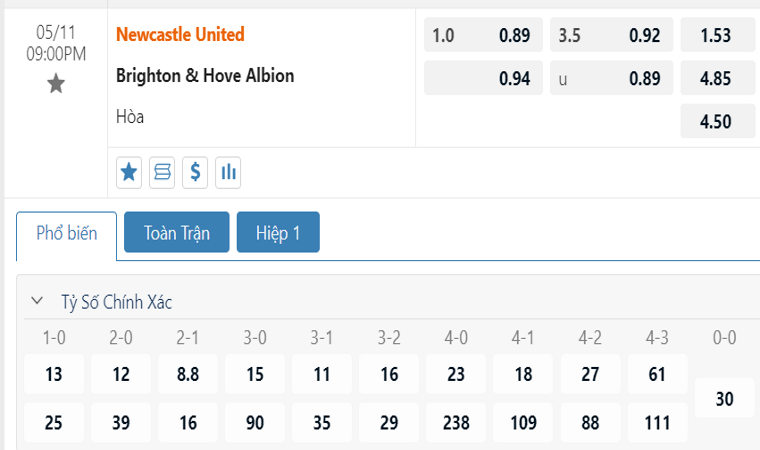
Task: Select the 1.53 Newcastle win odds
Action: [x=716, y=36]
